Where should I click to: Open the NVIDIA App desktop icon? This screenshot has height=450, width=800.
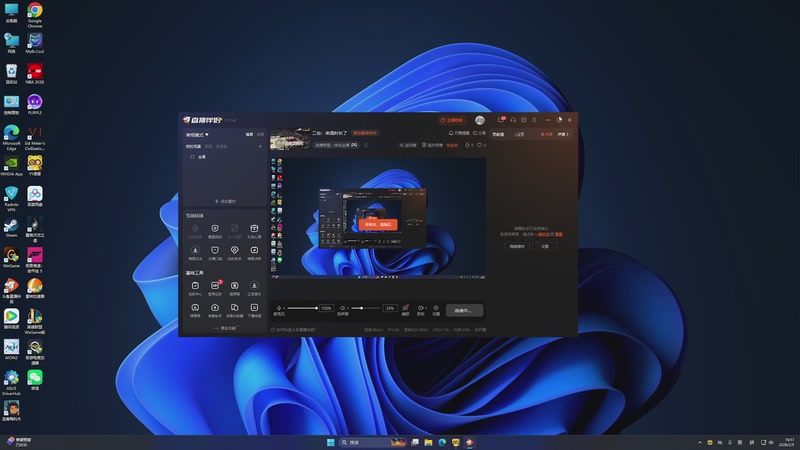pyautogui.click(x=11, y=166)
